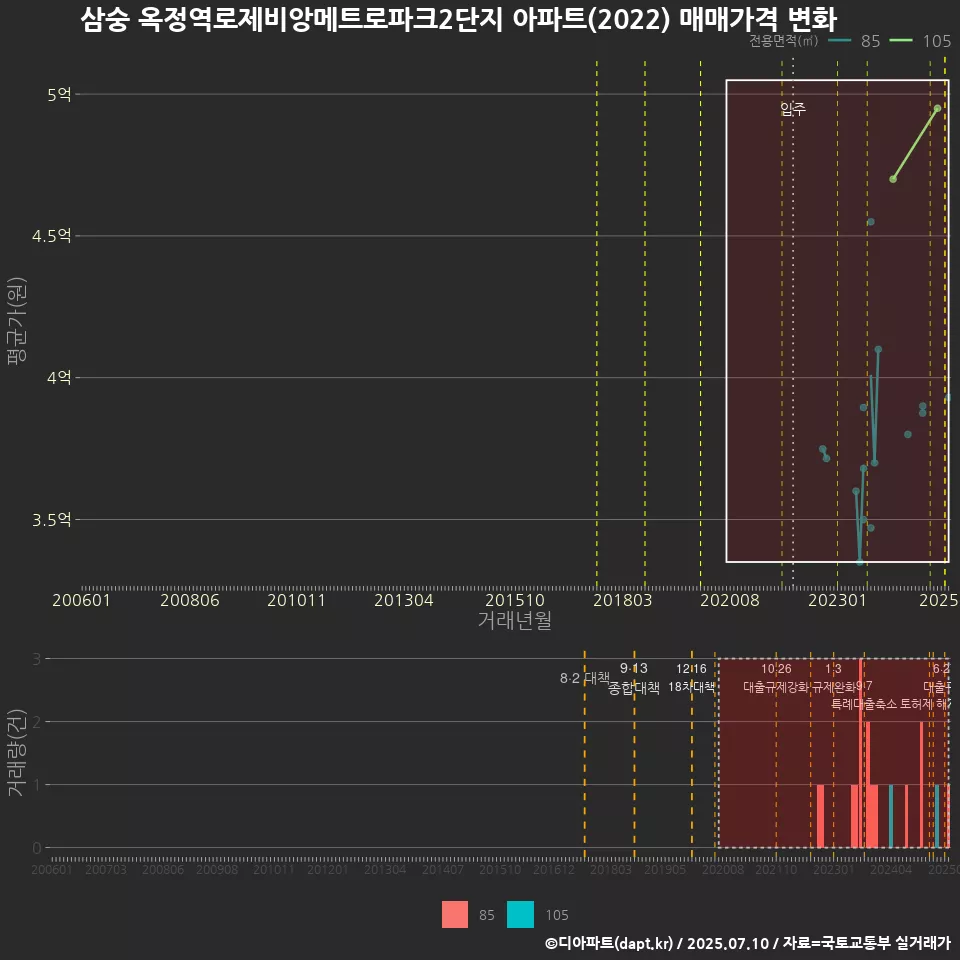
Task: Click the 특례대출축소 policy label
Action: (x=863, y=704)
